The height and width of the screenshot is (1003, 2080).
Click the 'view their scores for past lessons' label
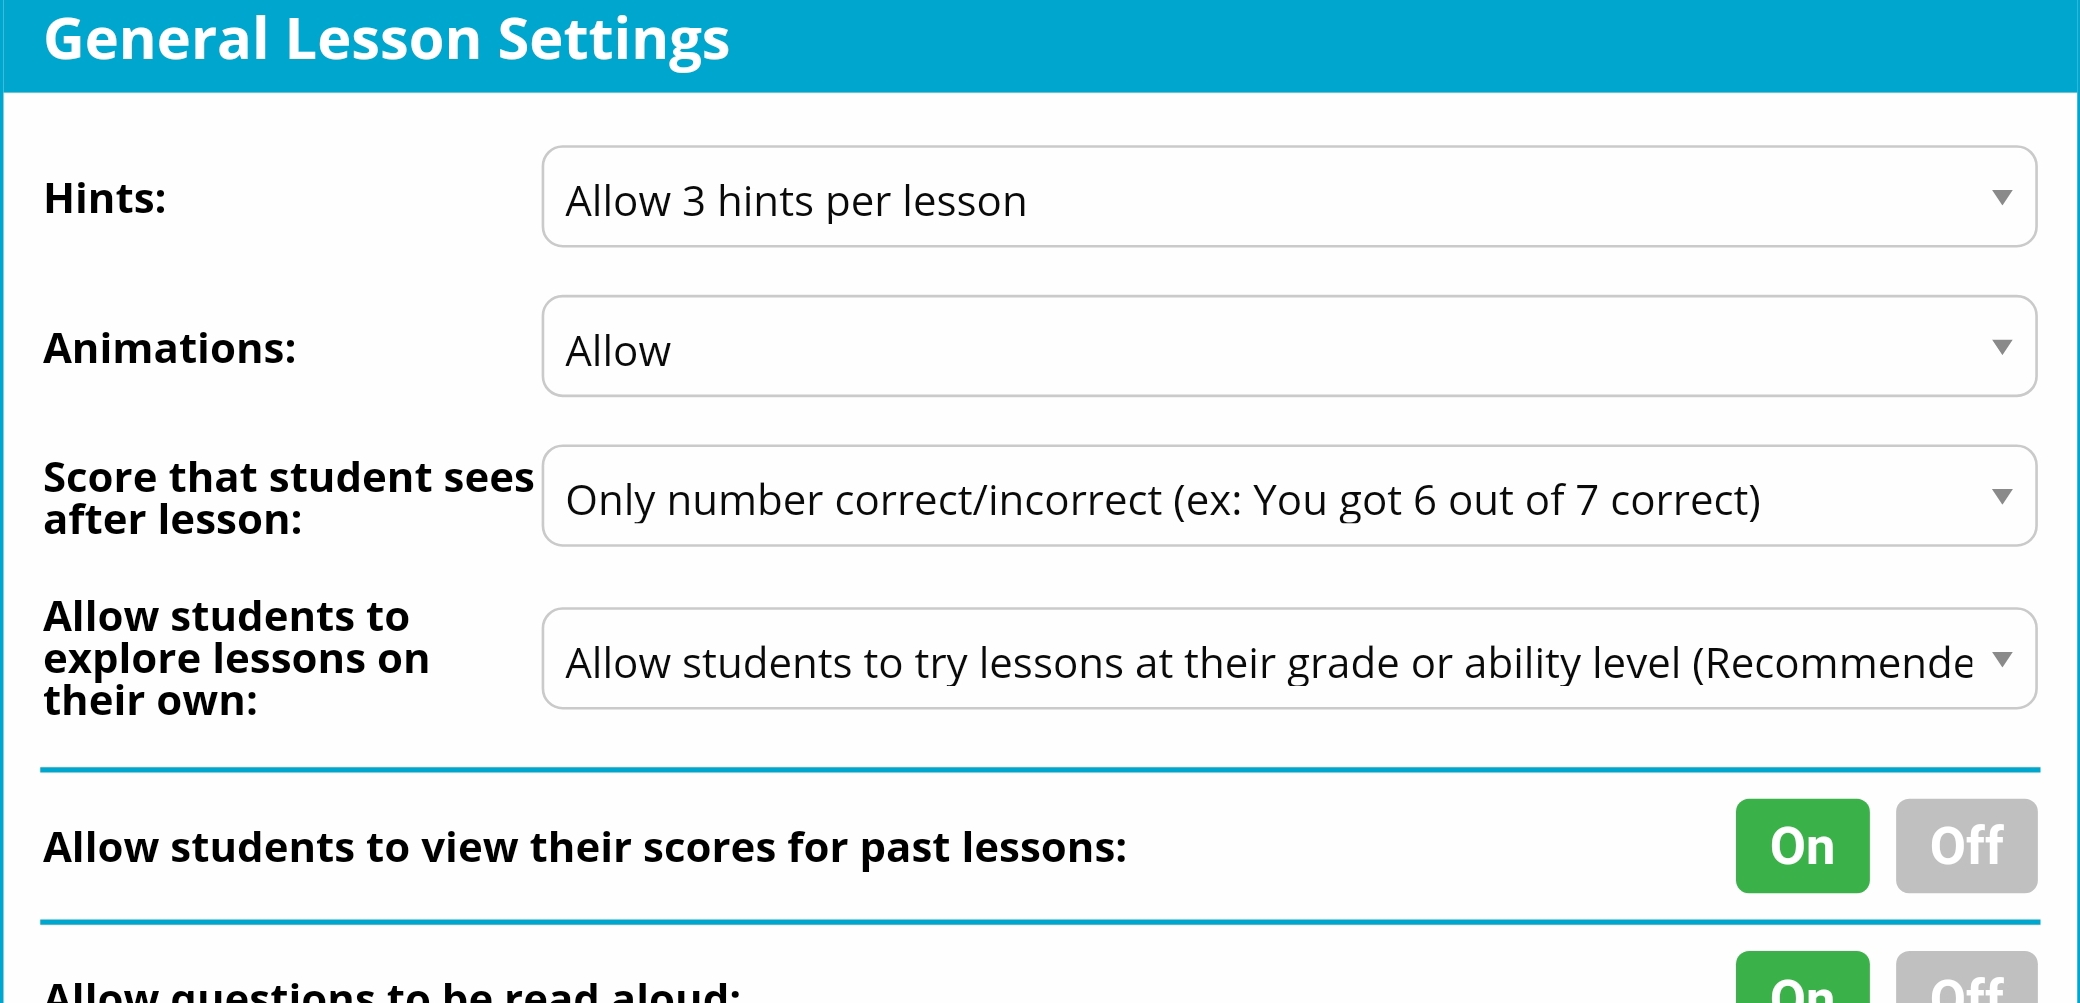tap(585, 847)
